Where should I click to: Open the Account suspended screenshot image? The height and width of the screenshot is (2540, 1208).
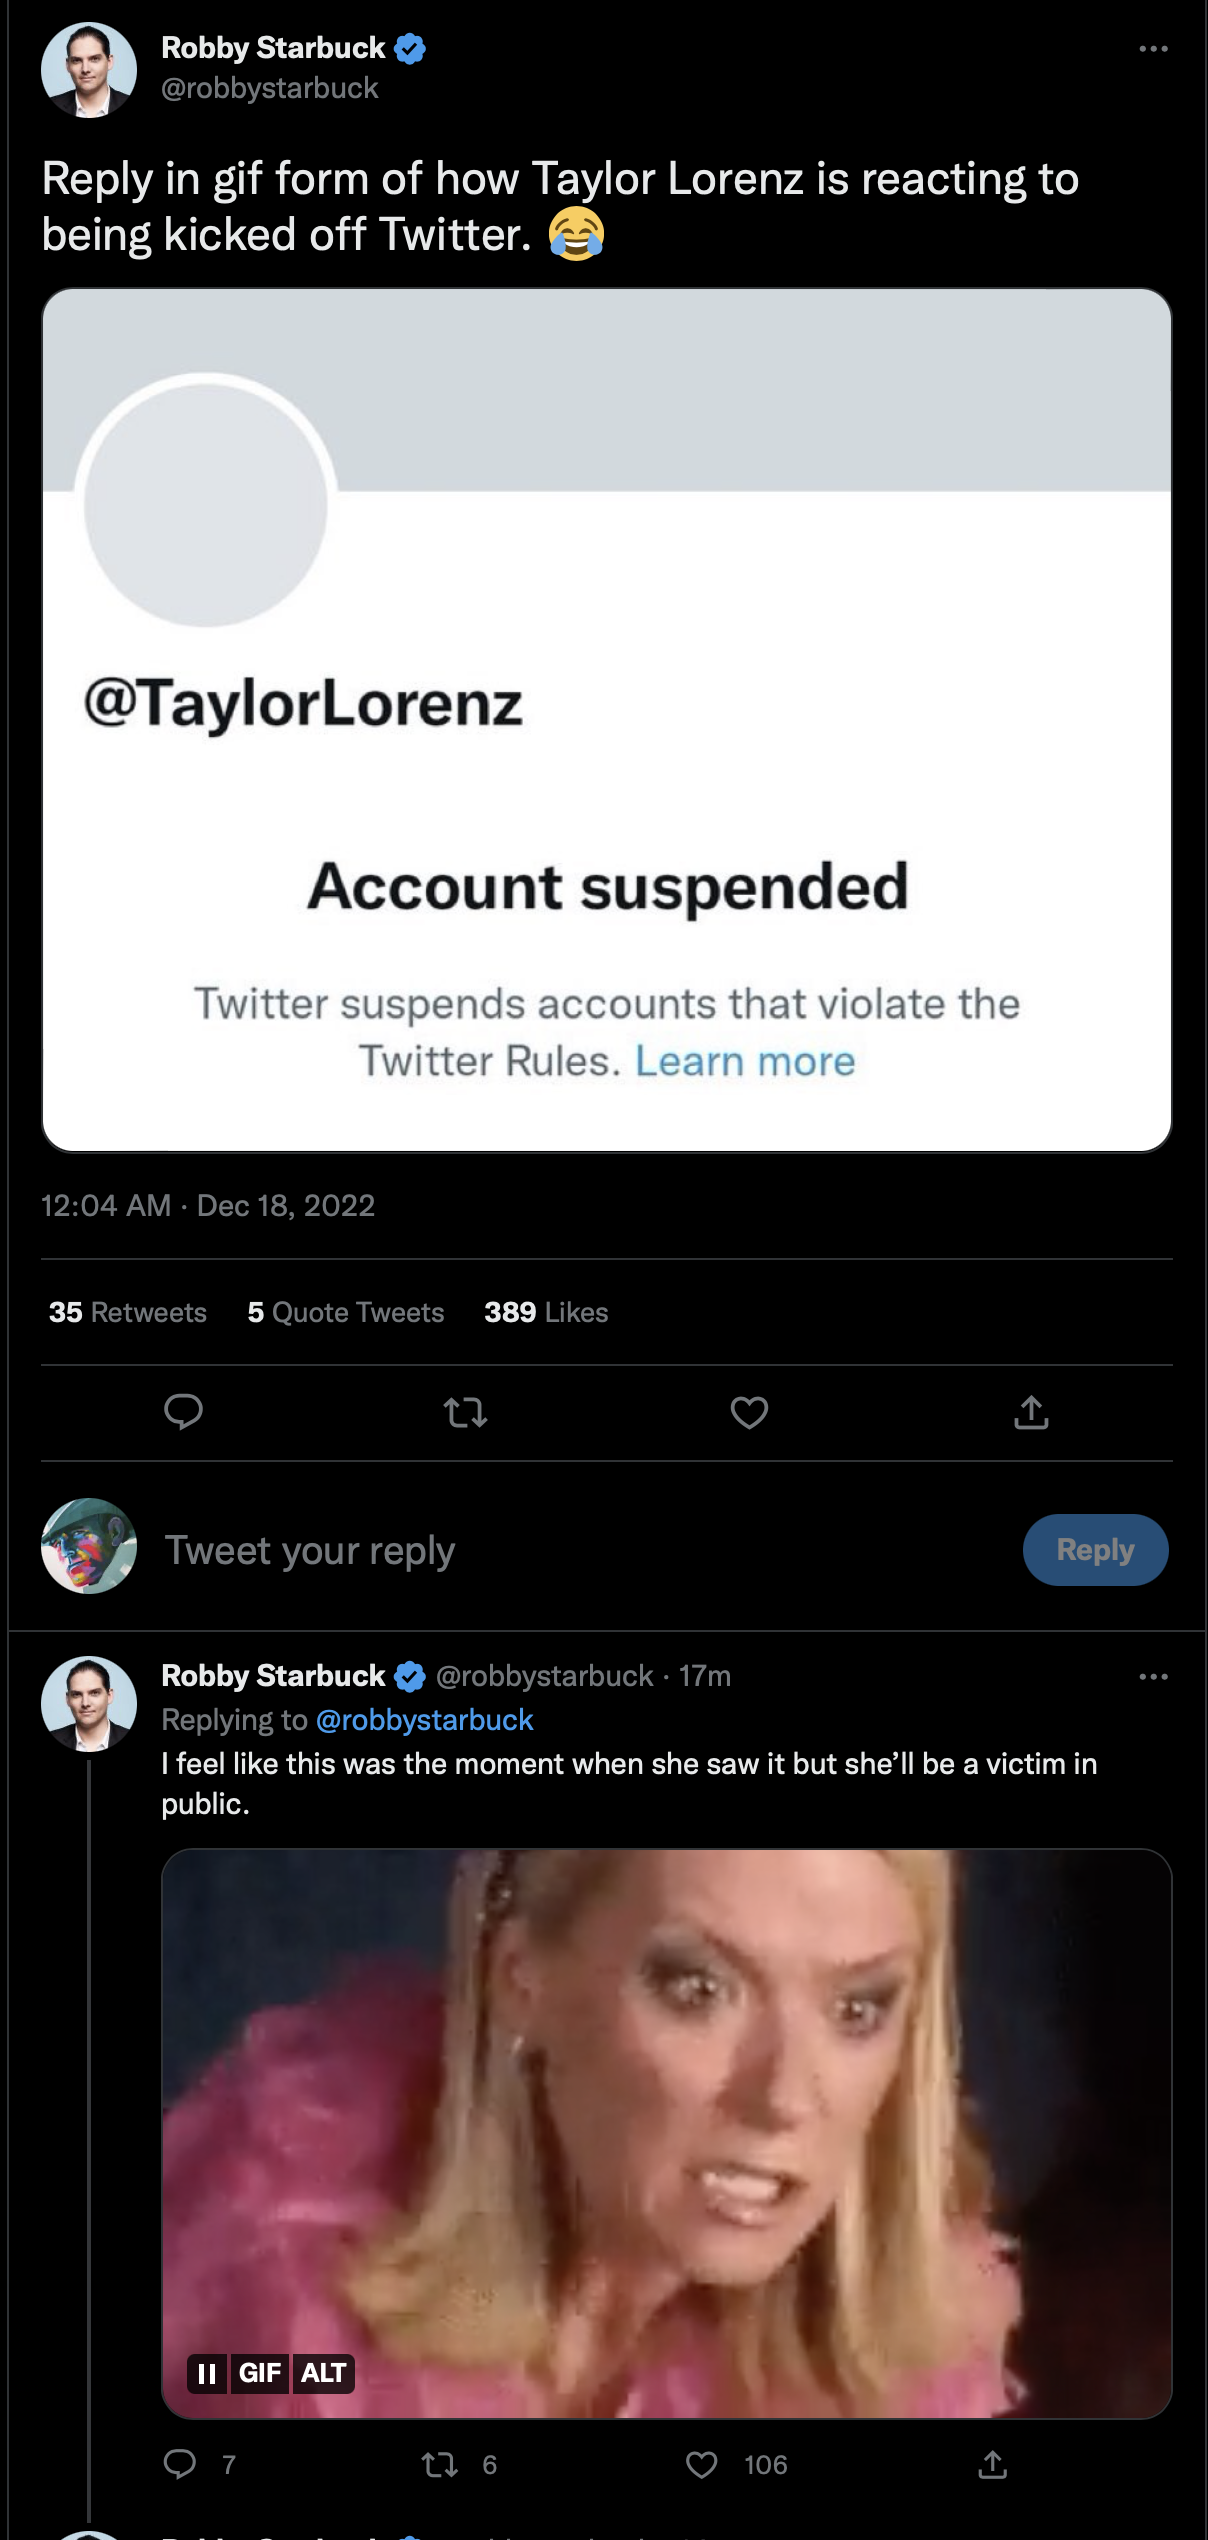click(607, 720)
